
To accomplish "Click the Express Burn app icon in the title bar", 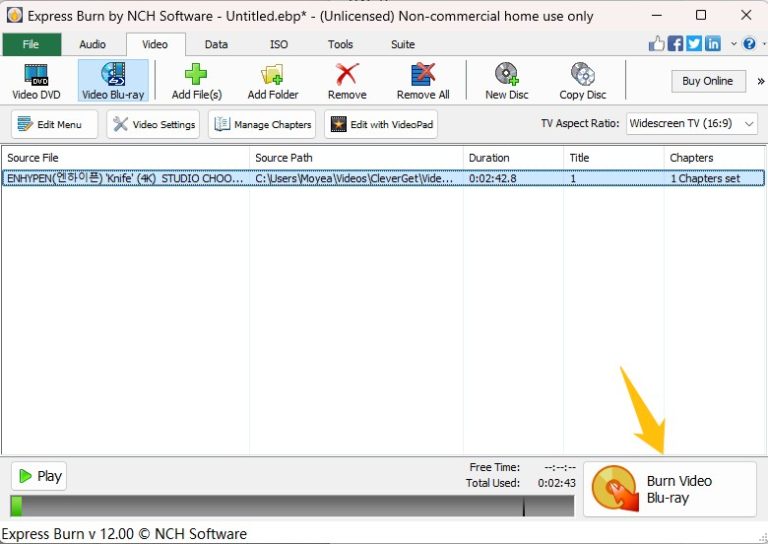I will 14,15.
